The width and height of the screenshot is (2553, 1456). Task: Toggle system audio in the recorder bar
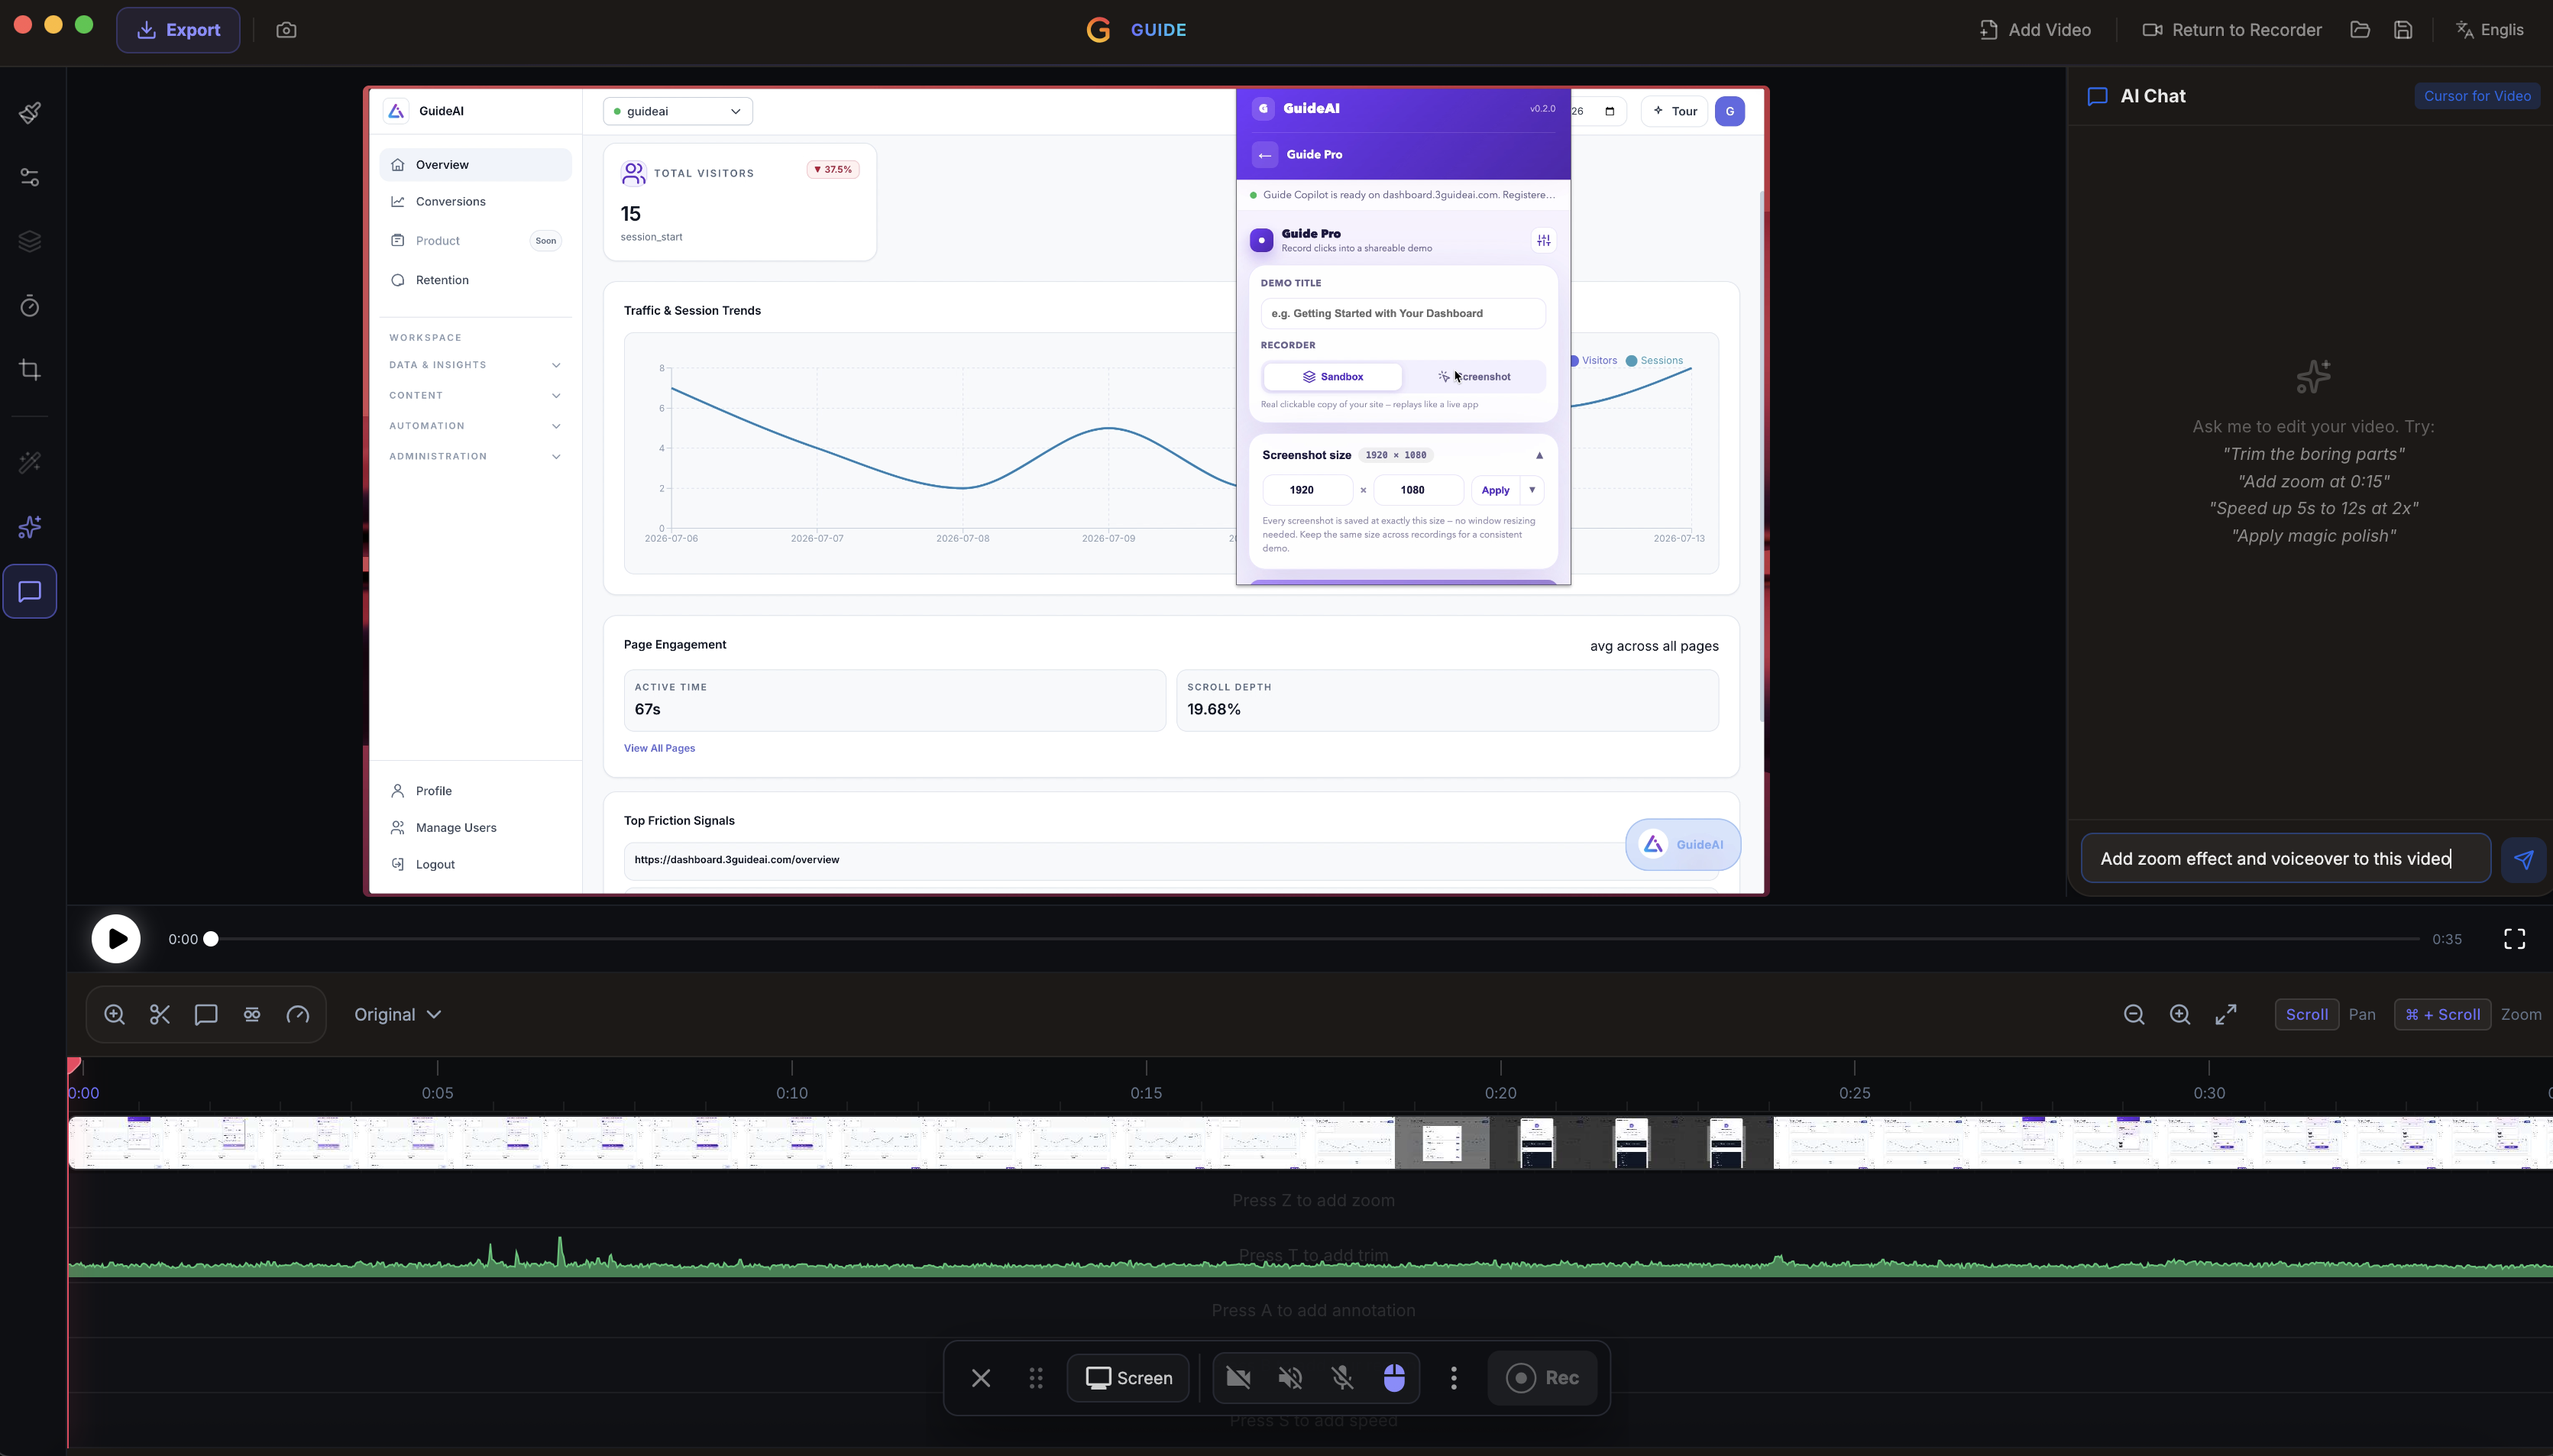pos(1290,1378)
